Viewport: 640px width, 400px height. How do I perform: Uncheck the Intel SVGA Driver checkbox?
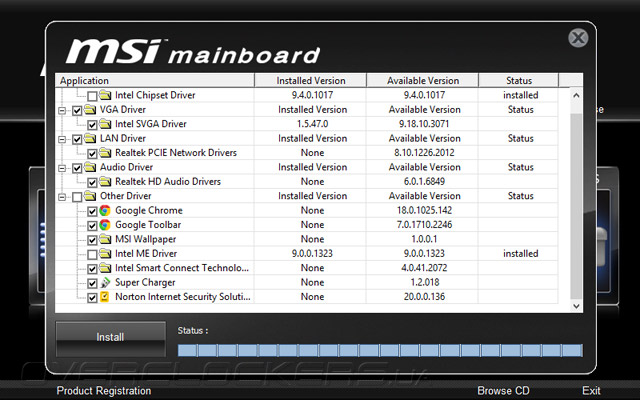92,124
